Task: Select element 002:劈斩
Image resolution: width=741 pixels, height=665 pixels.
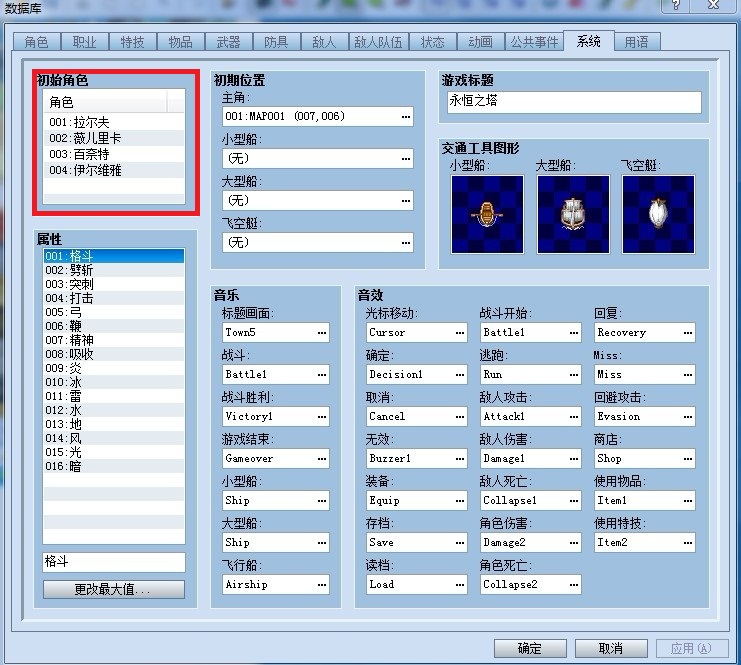Action: point(114,270)
